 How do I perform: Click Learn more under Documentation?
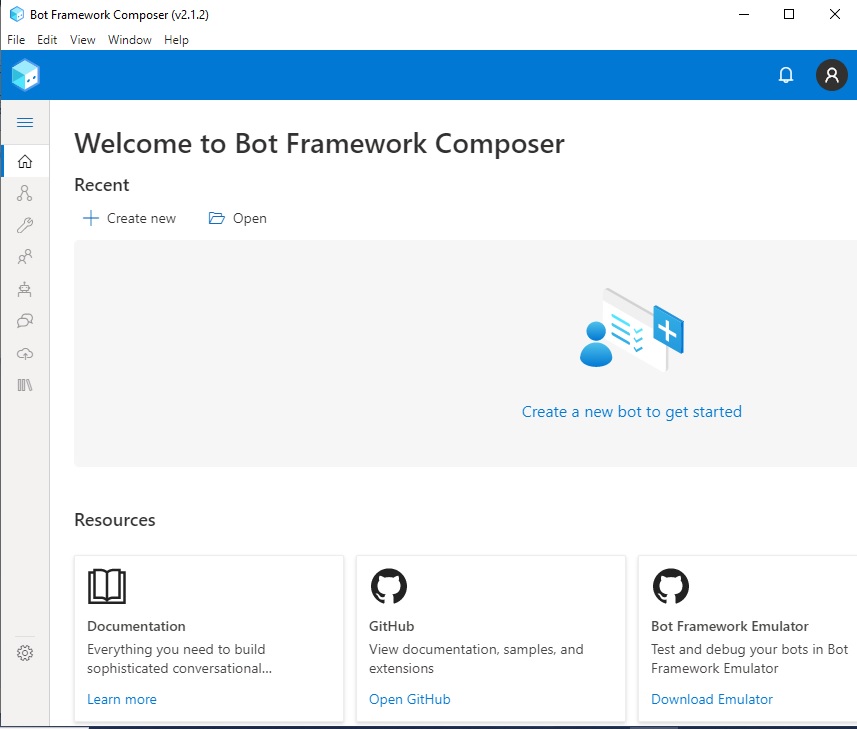coord(122,699)
